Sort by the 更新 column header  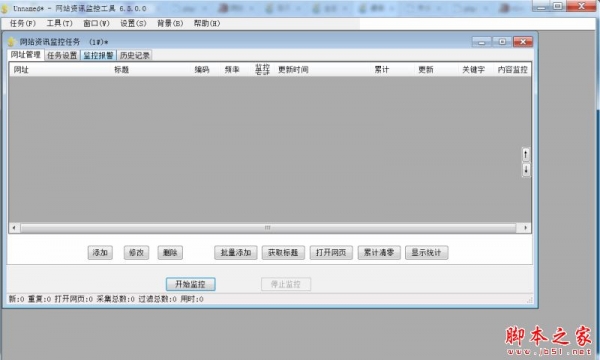click(x=426, y=70)
